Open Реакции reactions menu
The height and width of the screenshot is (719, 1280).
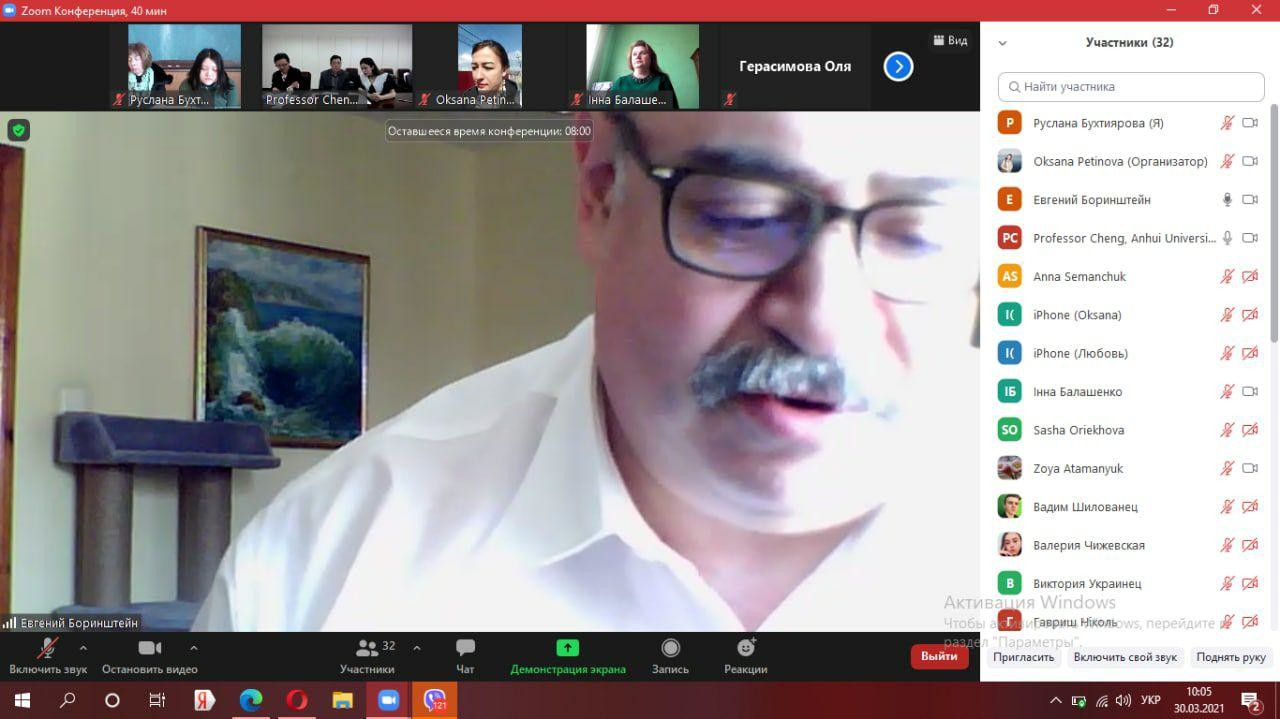746,656
